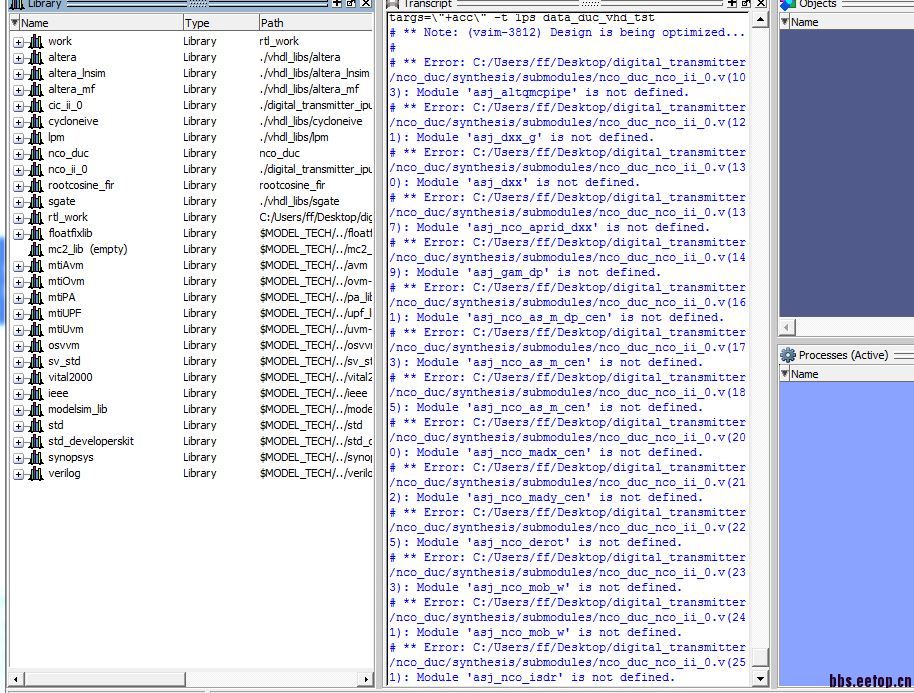Expand the cycloneive library node

pyautogui.click(x=19, y=122)
